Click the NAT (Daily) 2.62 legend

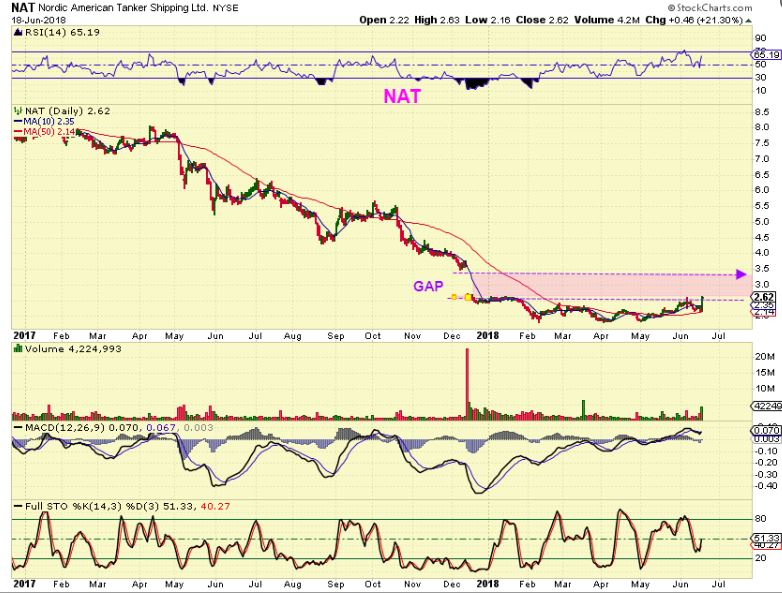click(x=67, y=111)
